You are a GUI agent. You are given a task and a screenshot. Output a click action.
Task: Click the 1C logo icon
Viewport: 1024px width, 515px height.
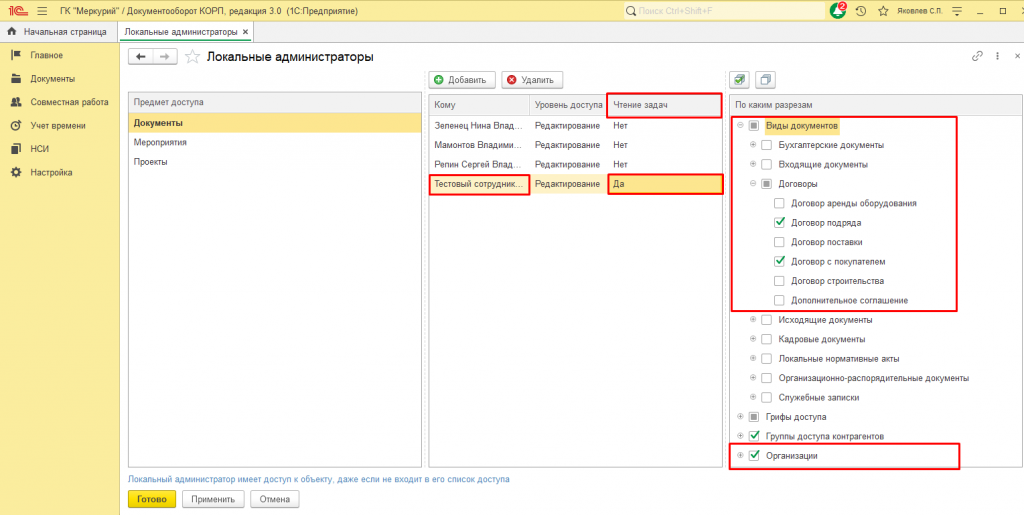click(x=18, y=11)
